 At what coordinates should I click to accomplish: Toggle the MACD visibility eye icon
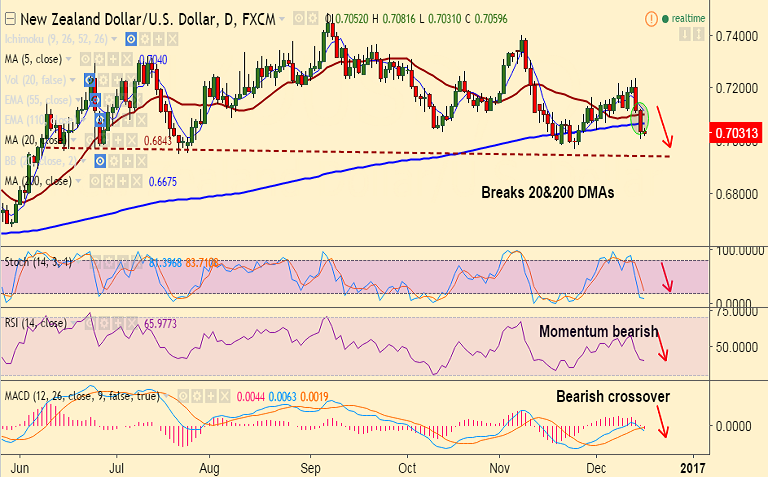click(x=183, y=396)
